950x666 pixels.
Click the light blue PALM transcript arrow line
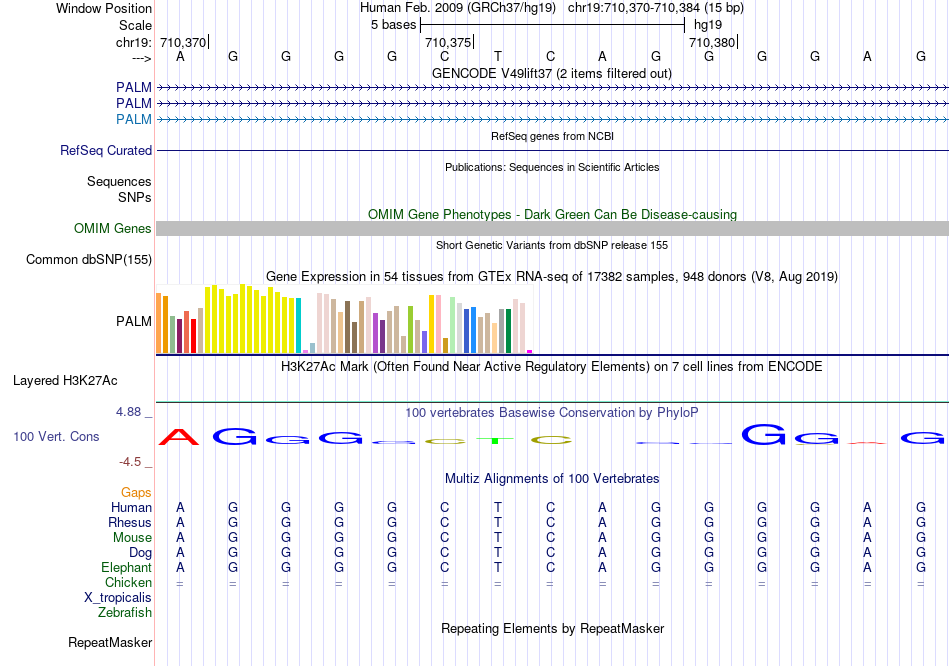tap(552, 119)
